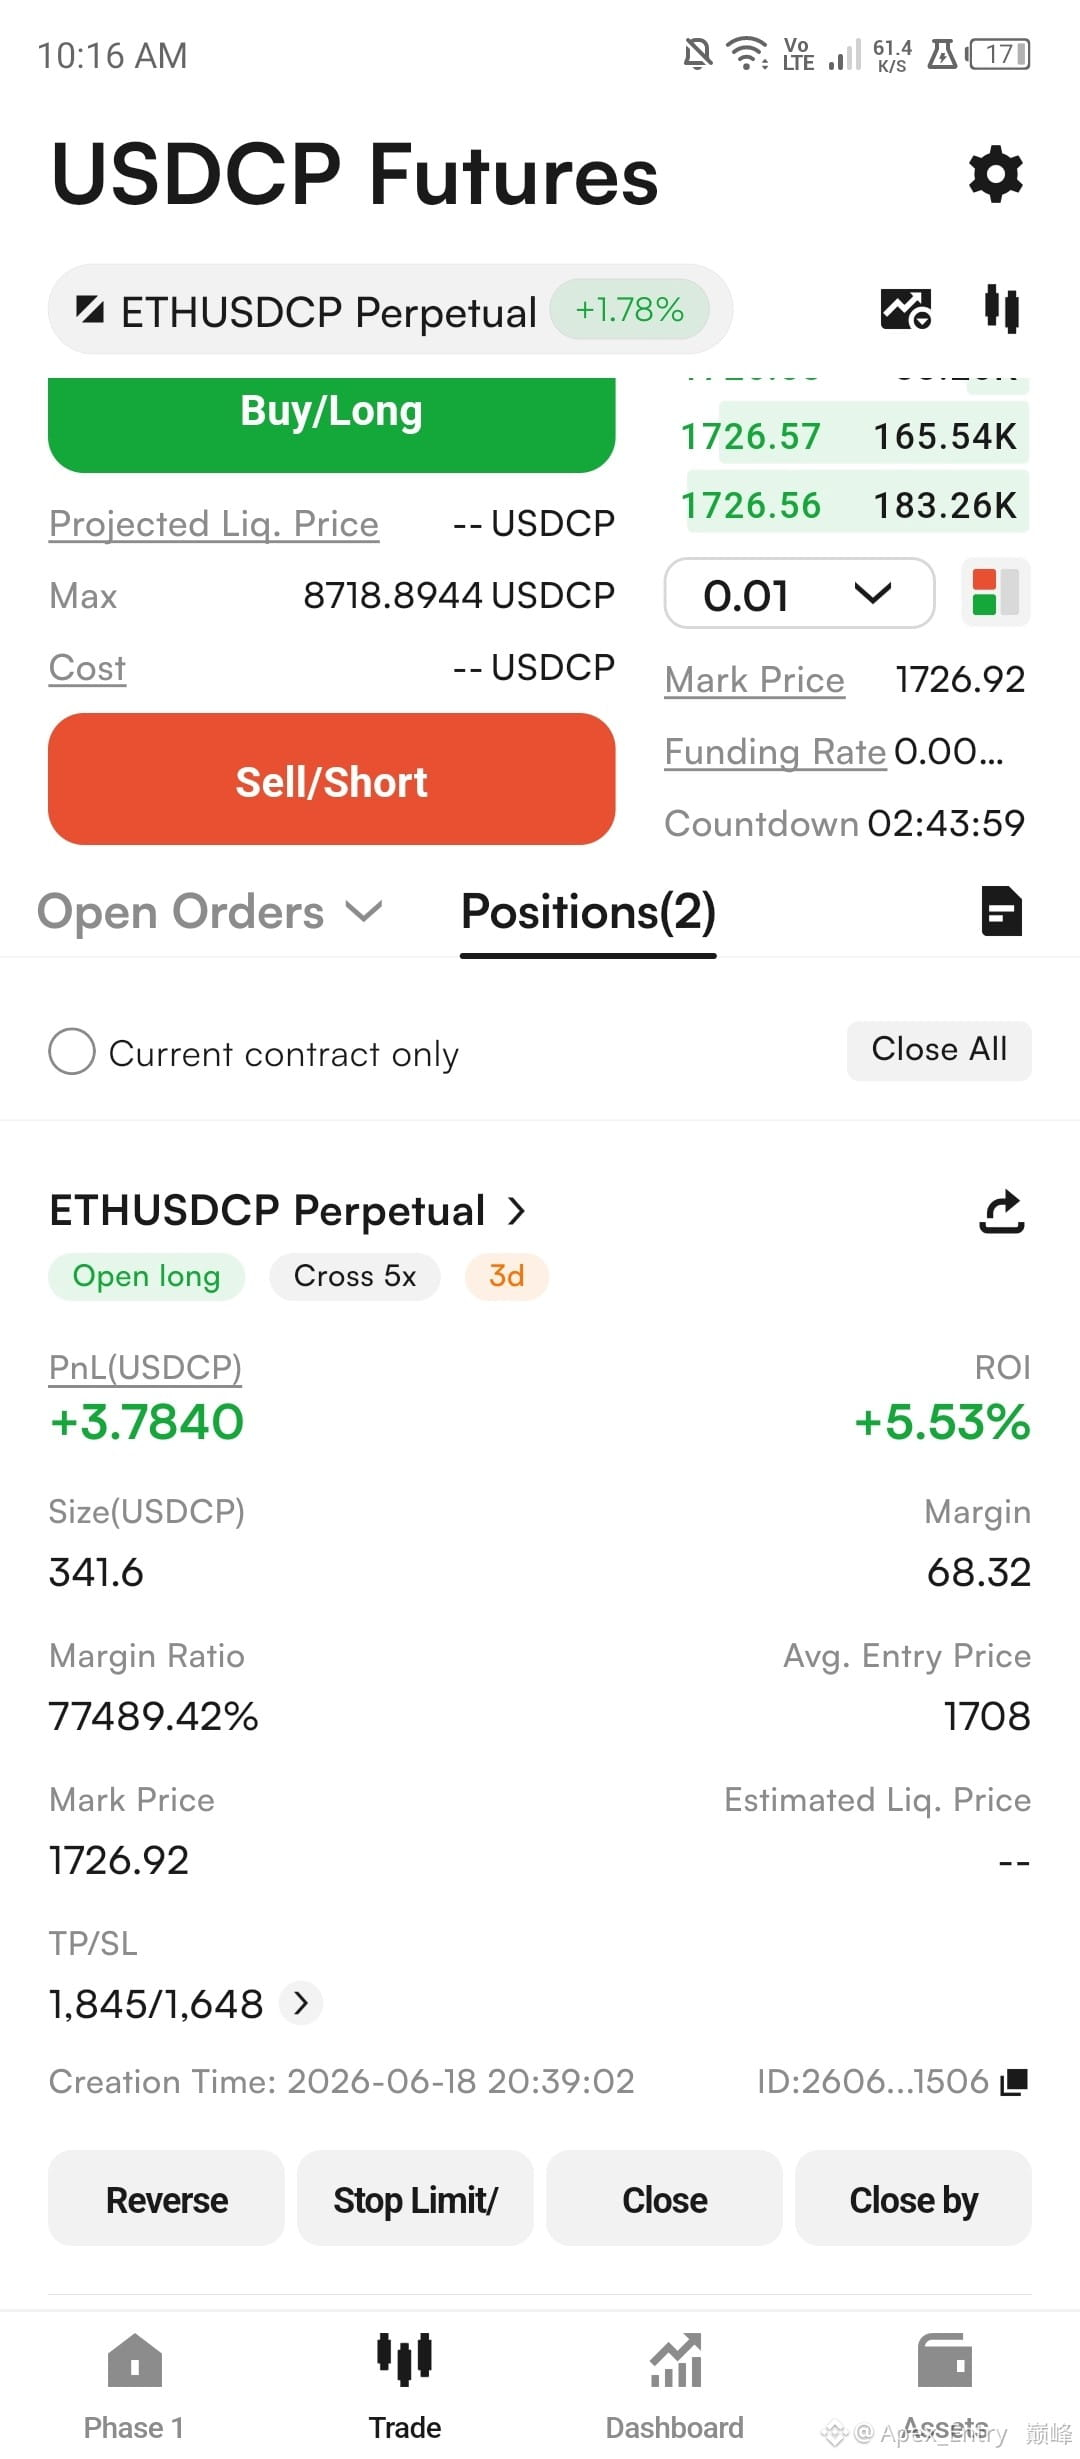Share the ETHUSDCP position

point(1002,1211)
